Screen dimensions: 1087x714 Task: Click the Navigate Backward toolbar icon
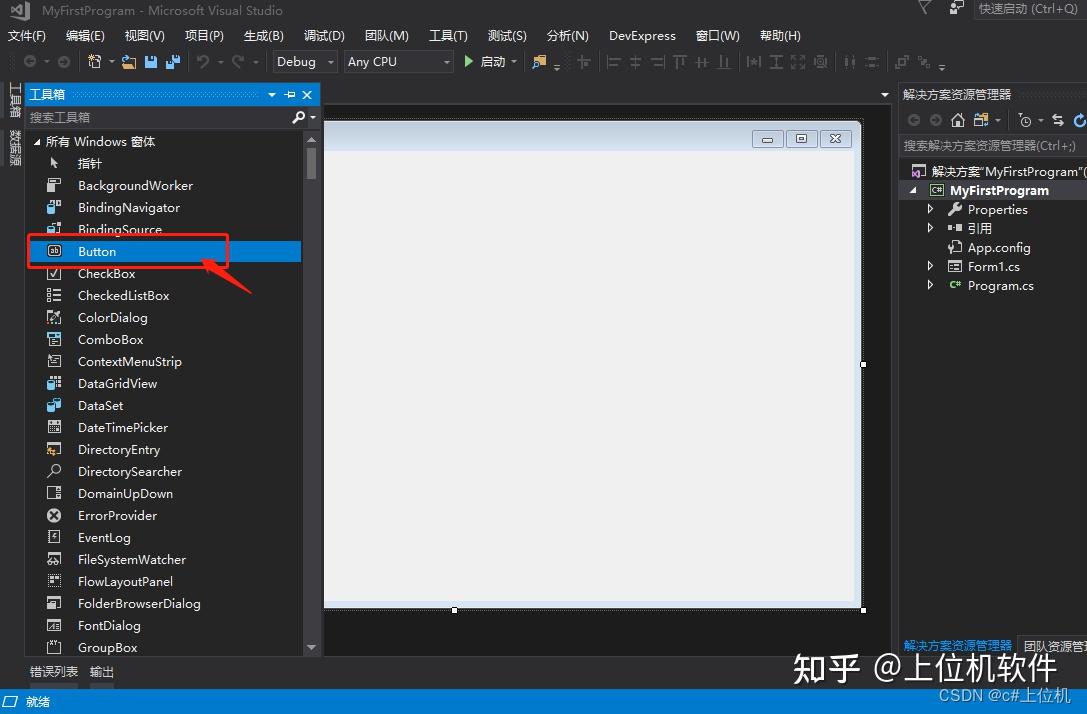pos(30,62)
